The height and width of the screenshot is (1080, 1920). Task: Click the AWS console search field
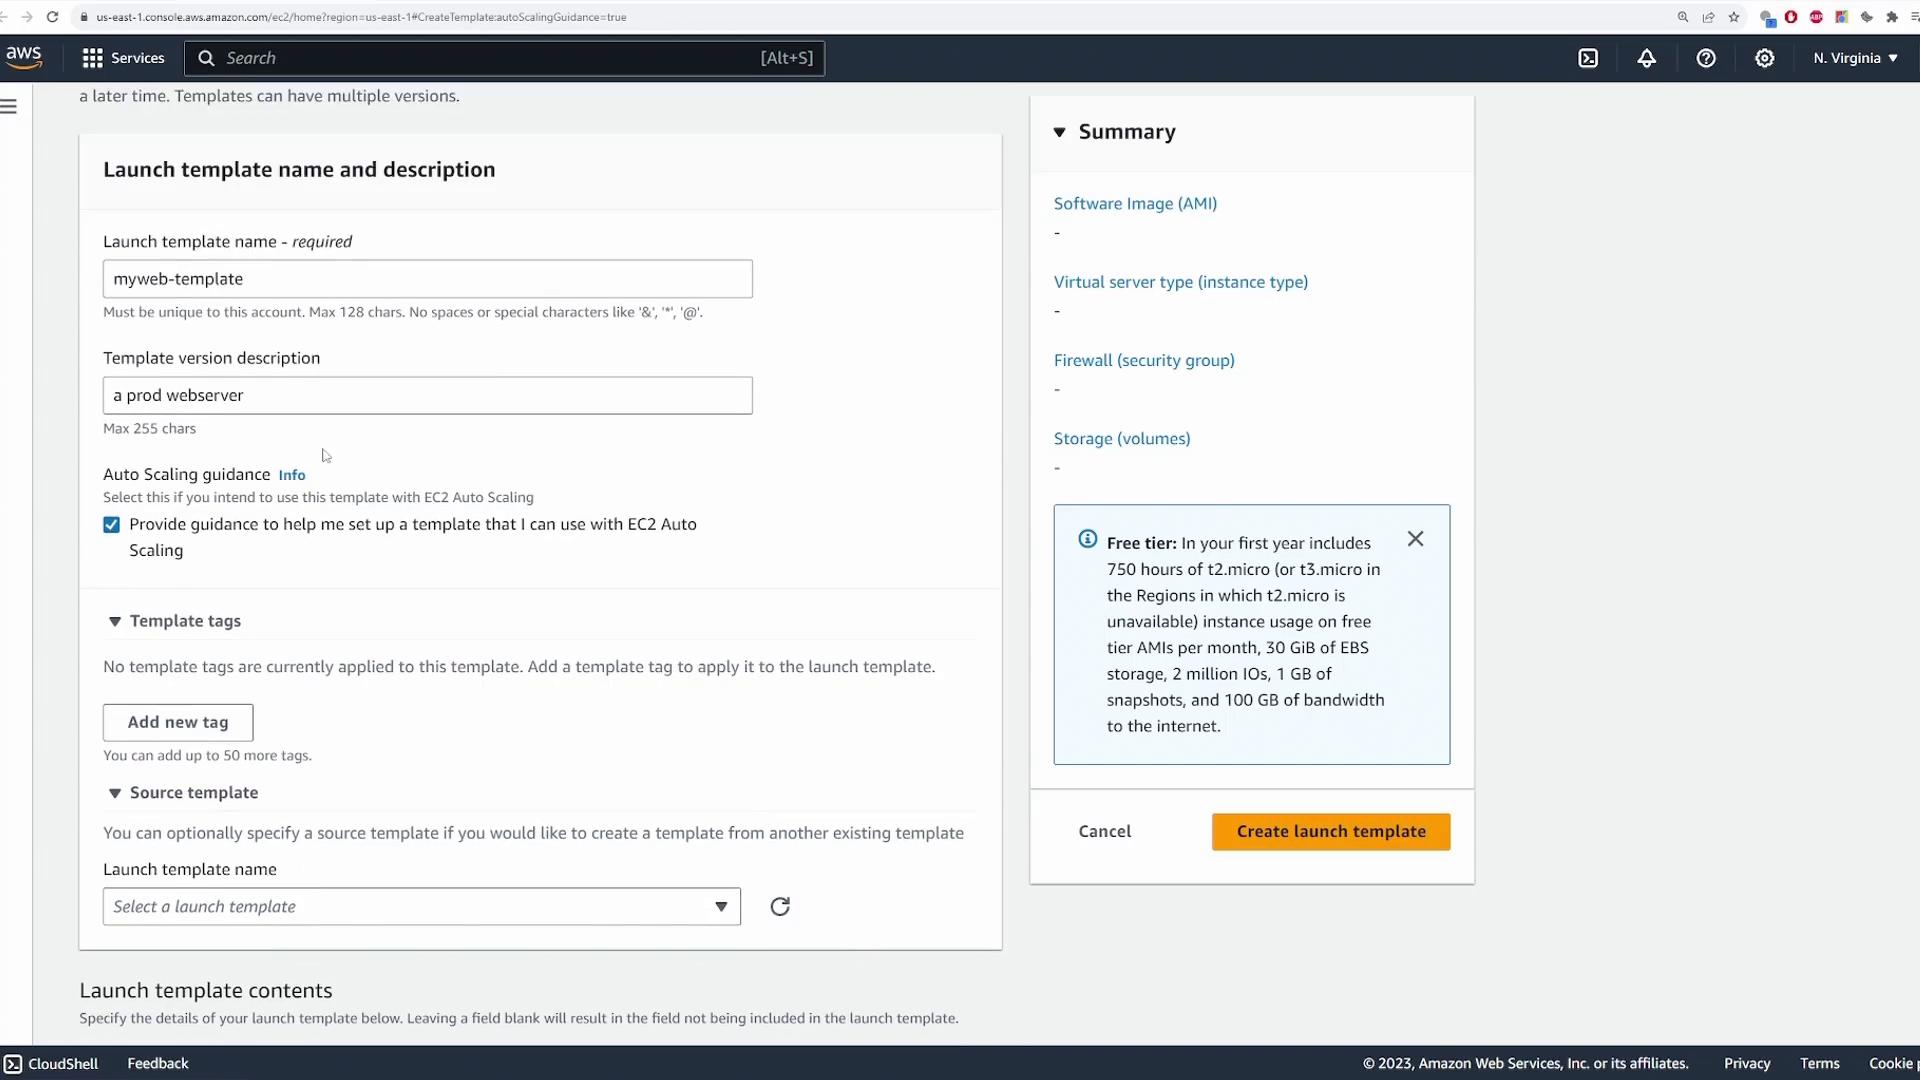click(504, 58)
